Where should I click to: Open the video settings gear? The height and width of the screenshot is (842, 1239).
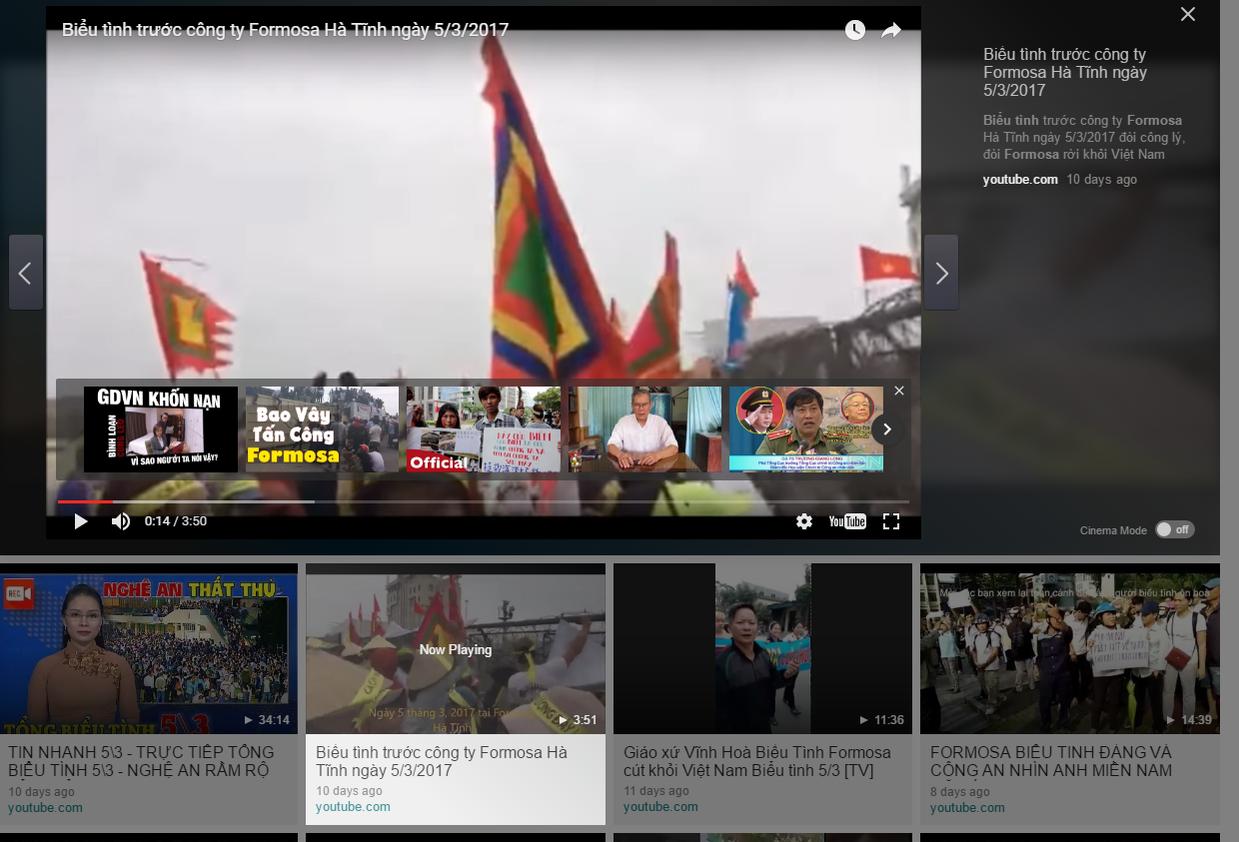pos(804,521)
